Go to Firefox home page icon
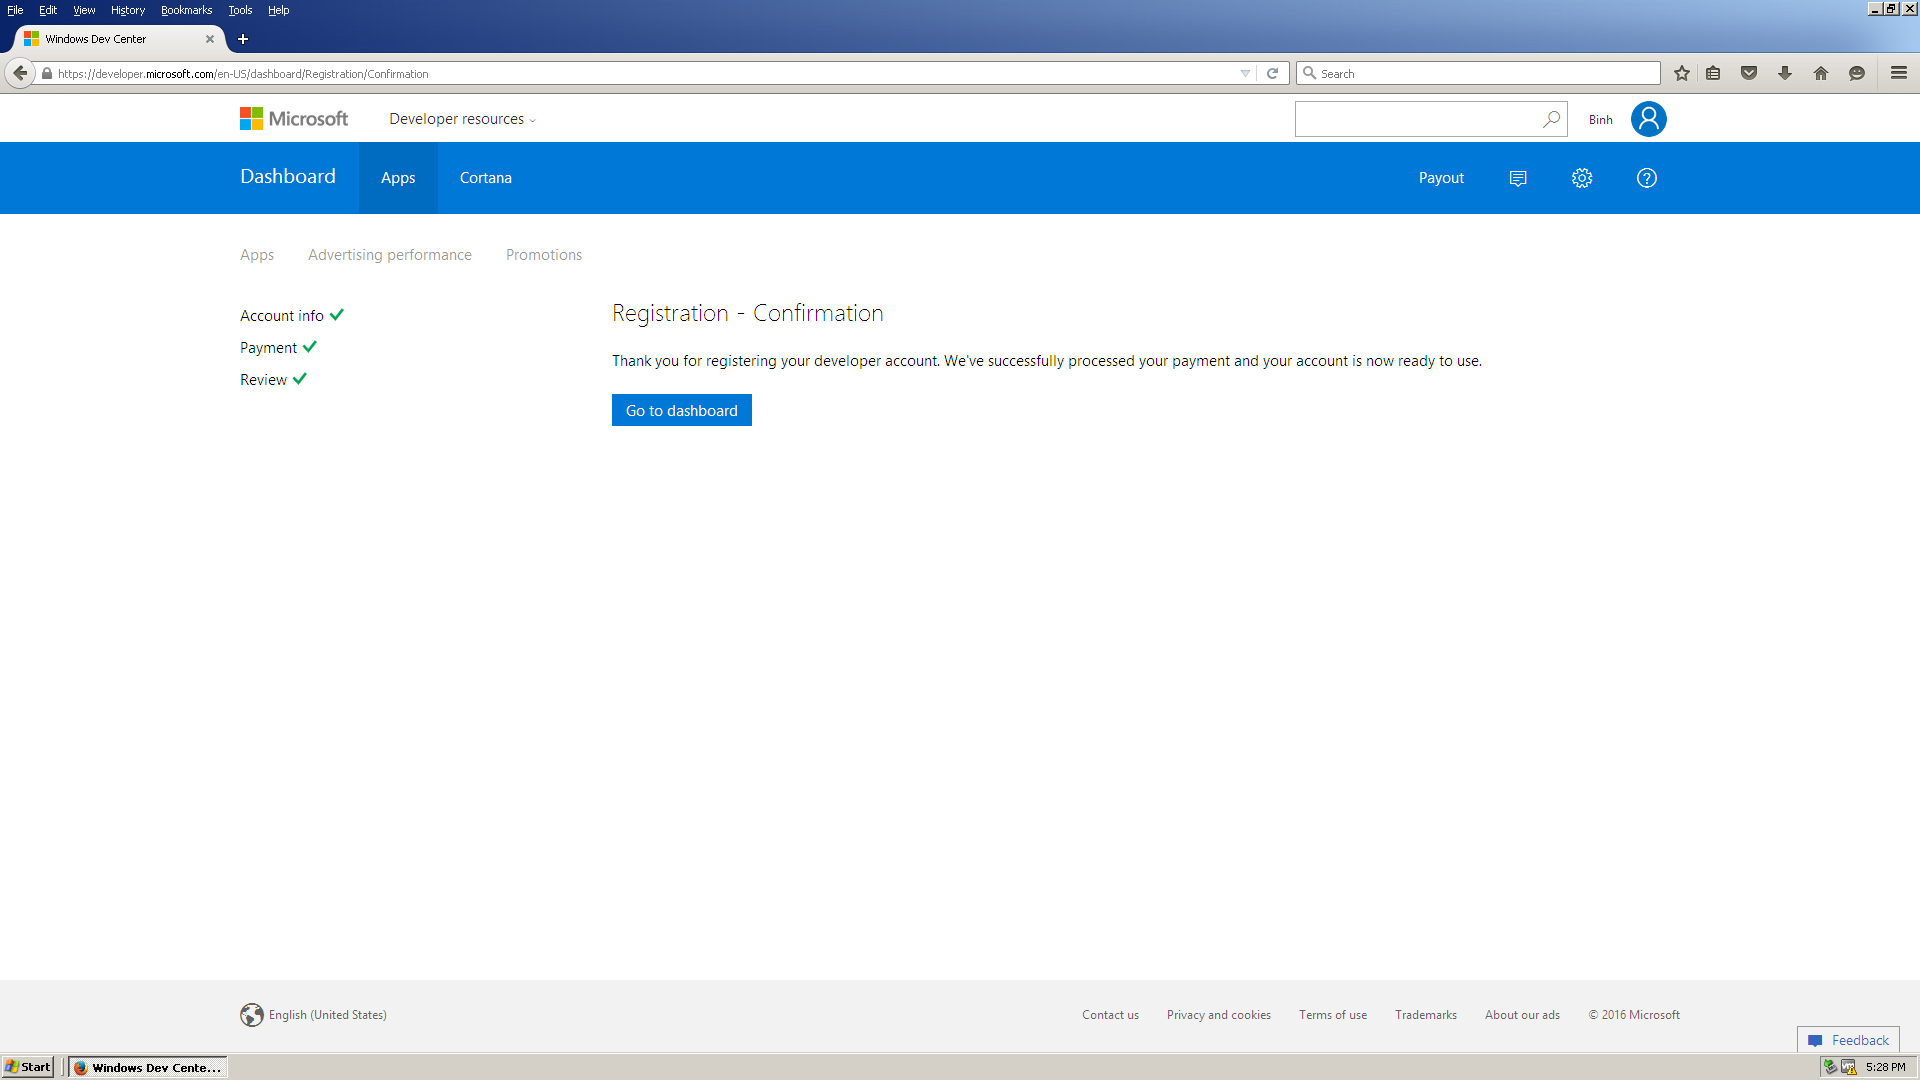1920x1080 pixels. click(x=1821, y=73)
